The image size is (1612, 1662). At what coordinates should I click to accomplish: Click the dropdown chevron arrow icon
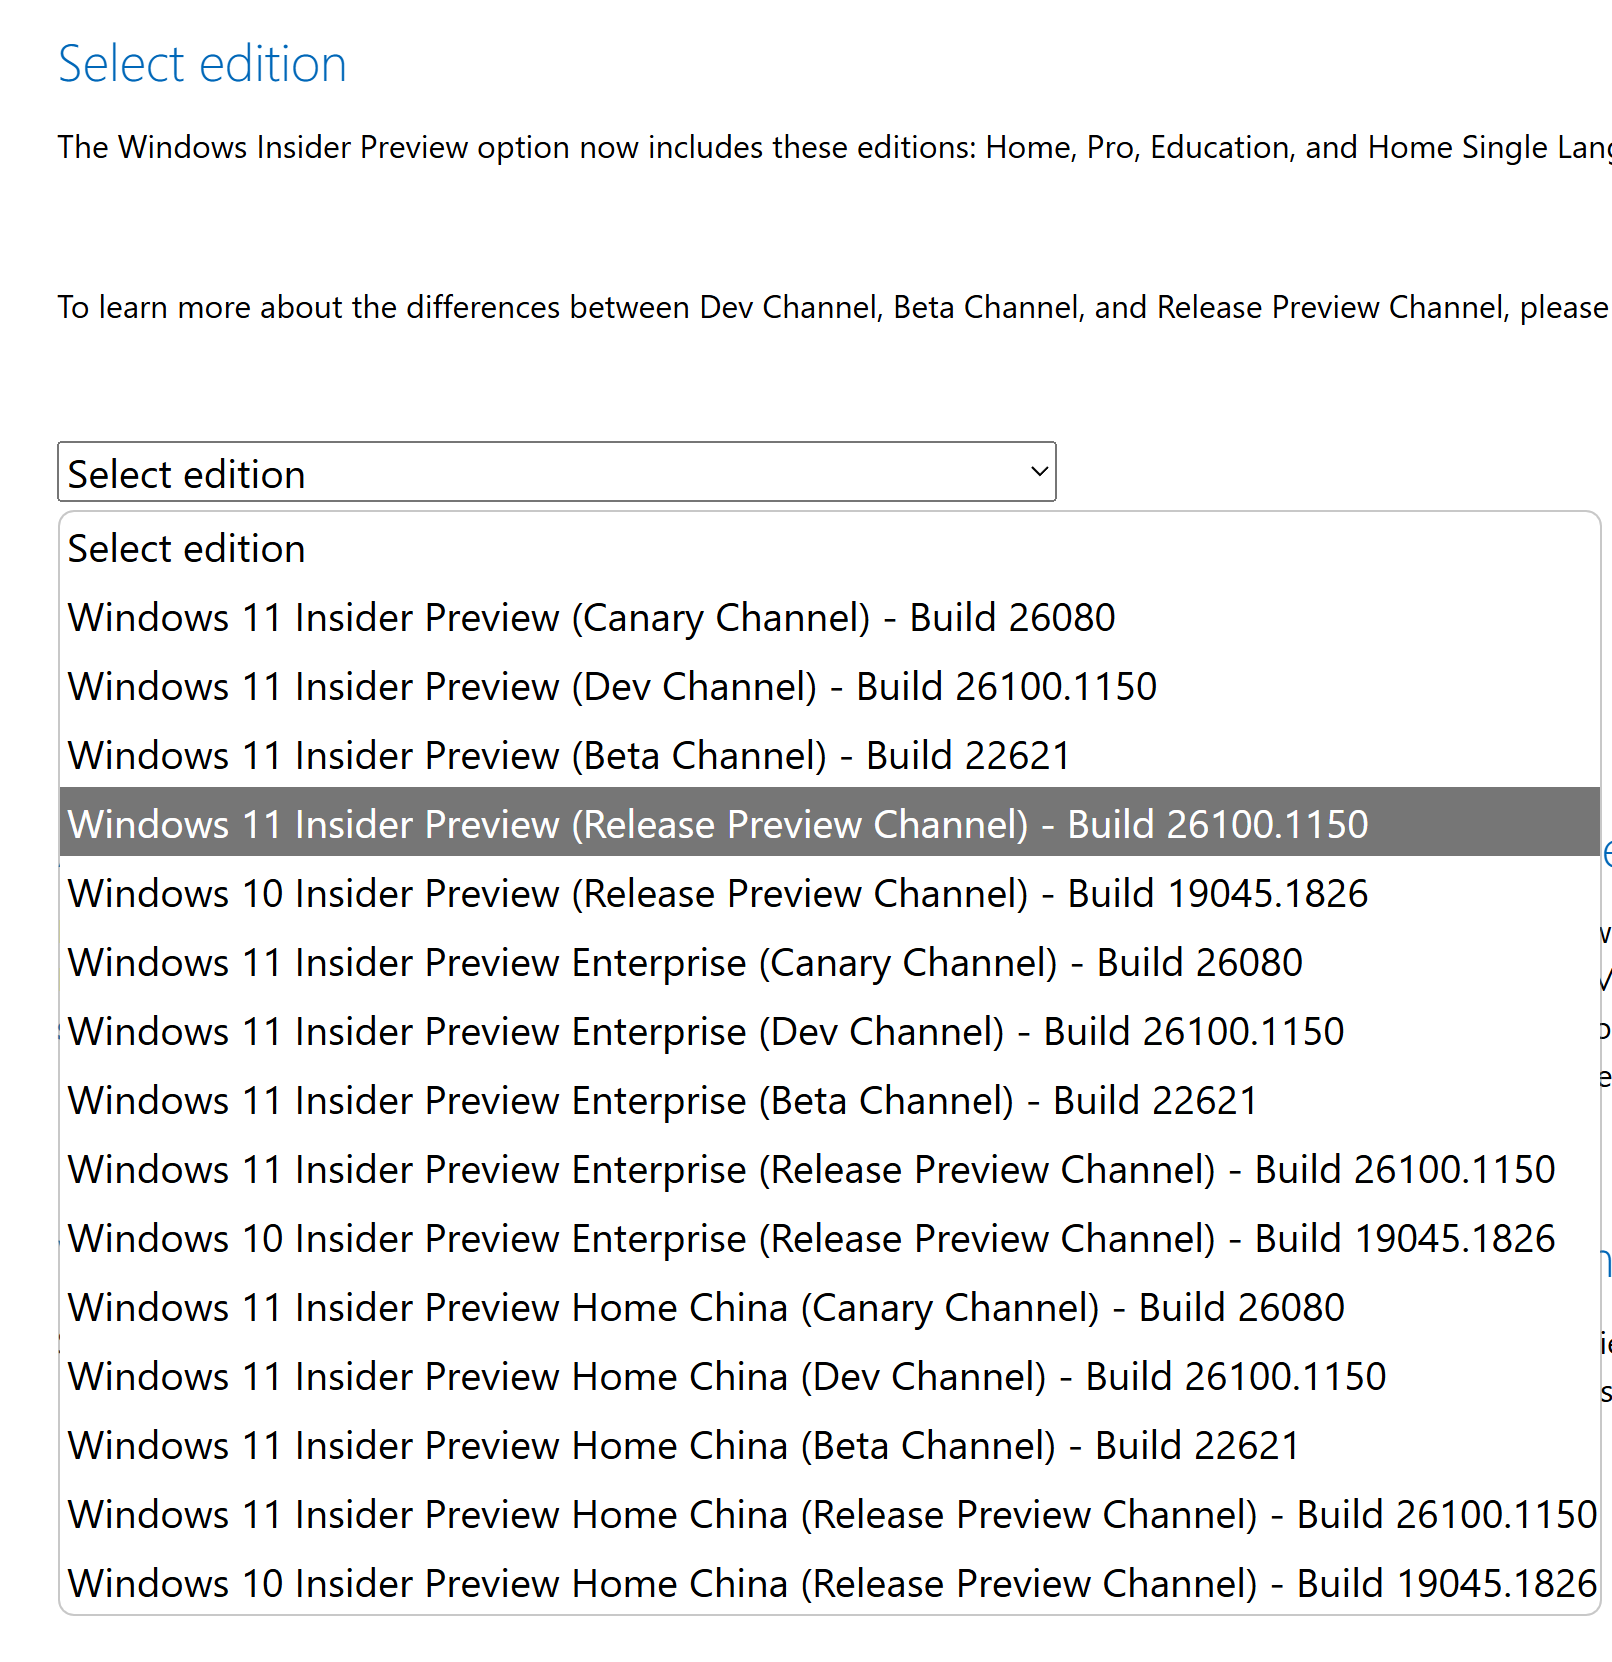click(1039, 471)
